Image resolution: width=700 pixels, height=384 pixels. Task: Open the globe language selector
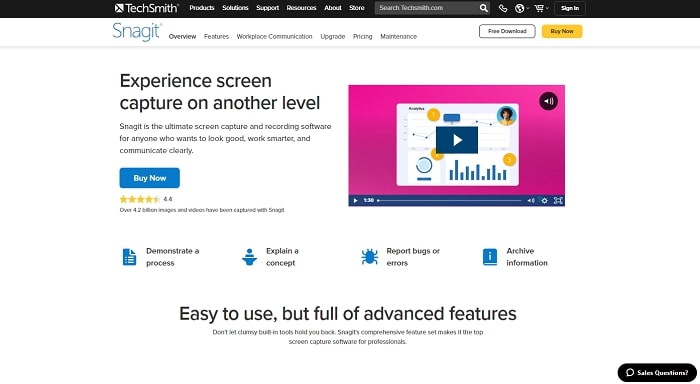pyautogui.click(x=521, y=8)
